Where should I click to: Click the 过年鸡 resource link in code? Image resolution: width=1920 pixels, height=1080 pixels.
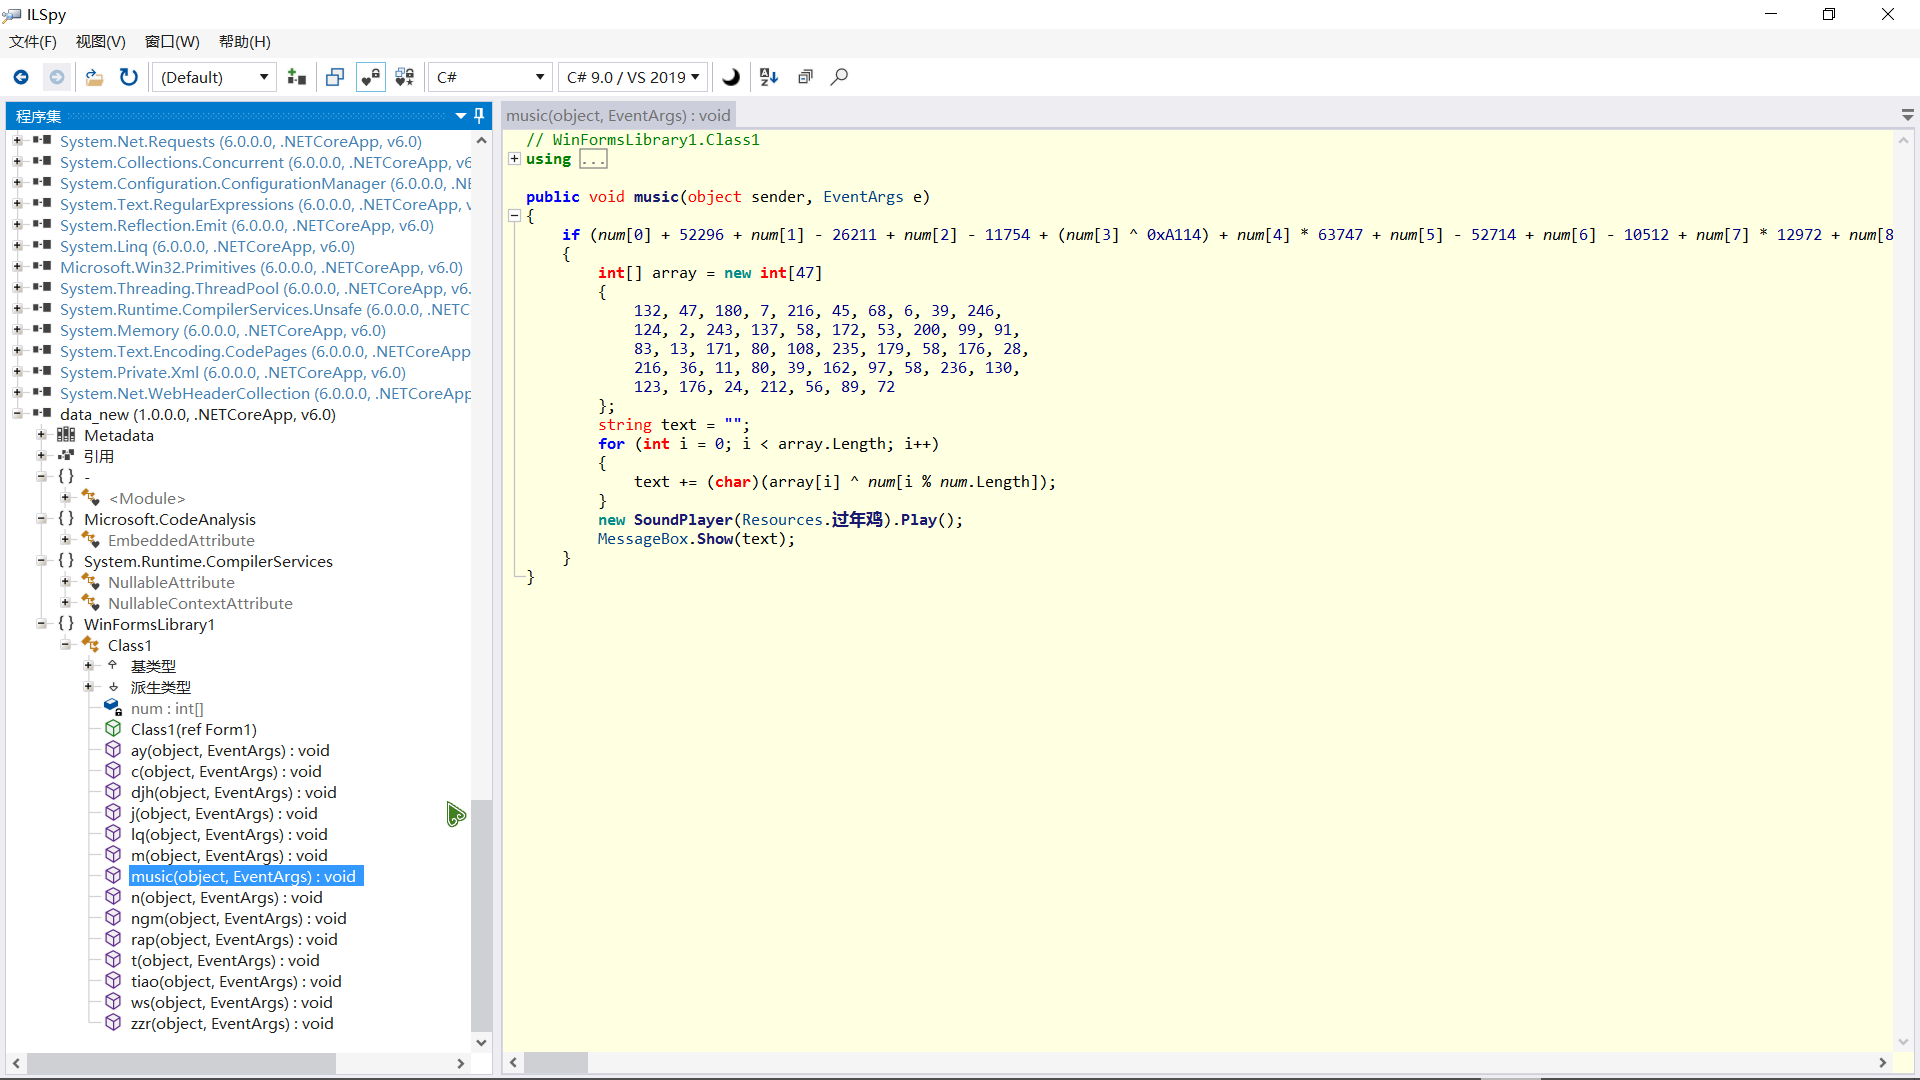click(x=857, y=520)
